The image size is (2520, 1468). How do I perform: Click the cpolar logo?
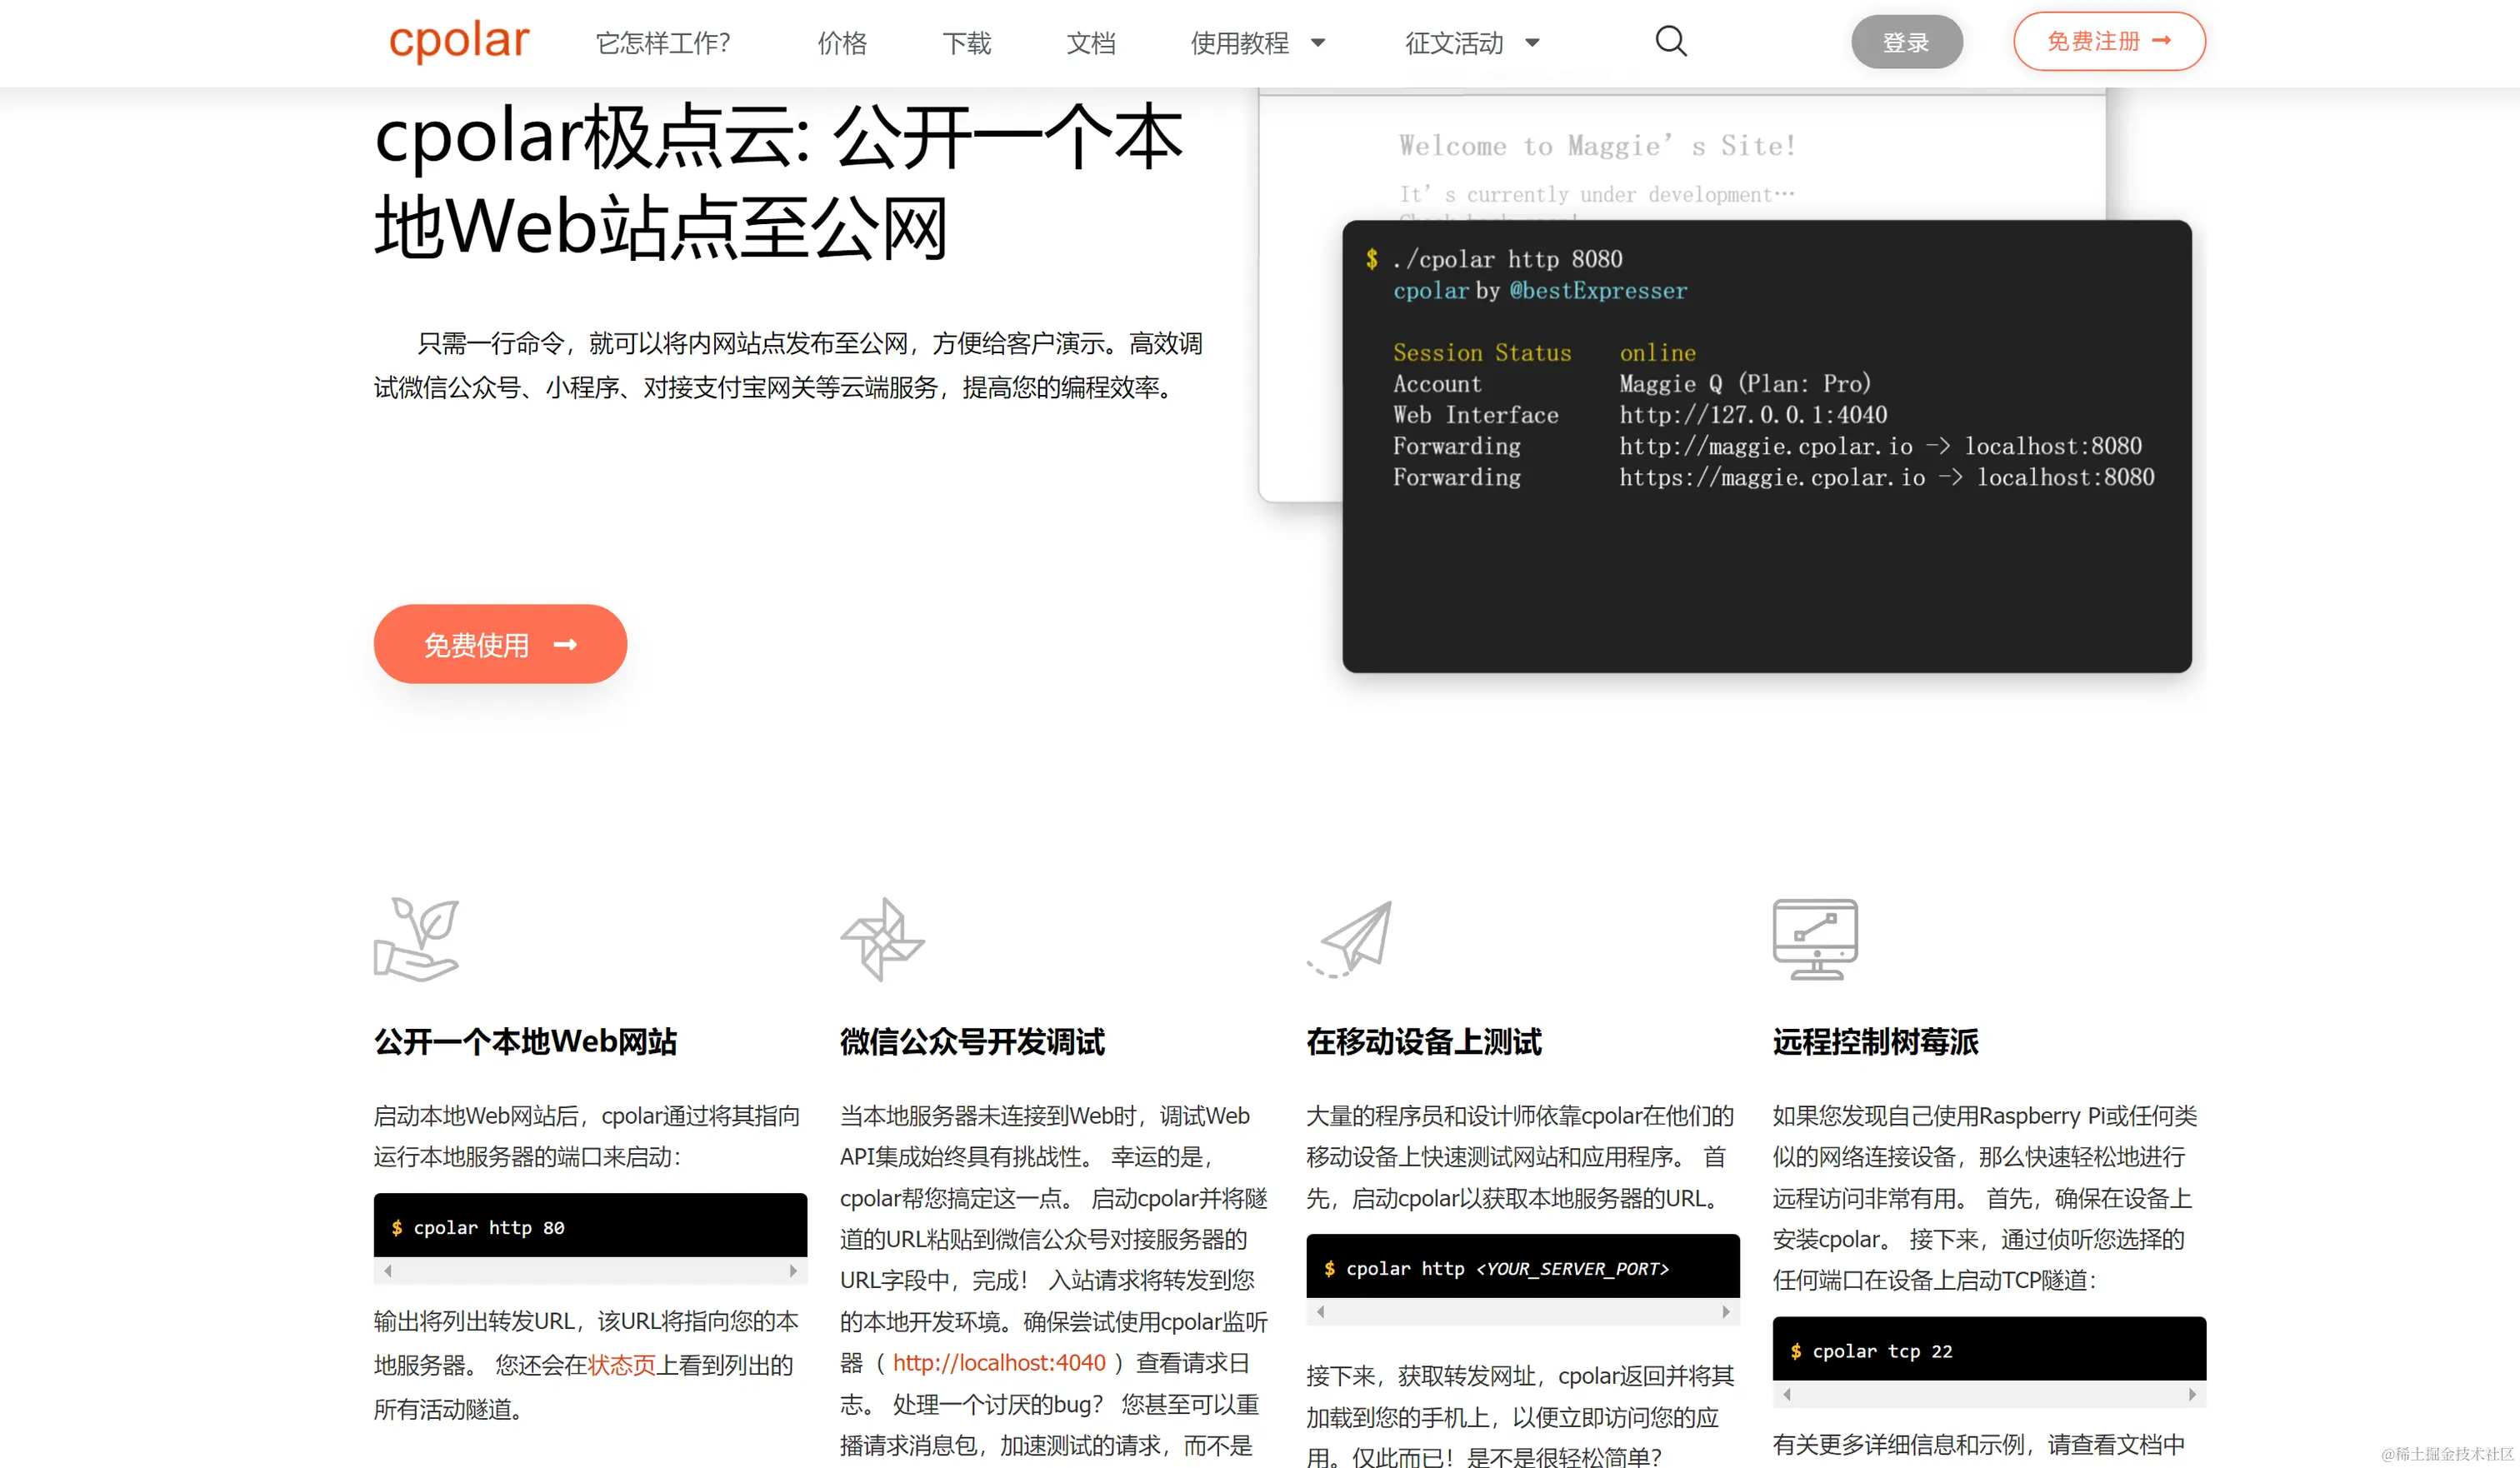point(458,40)
